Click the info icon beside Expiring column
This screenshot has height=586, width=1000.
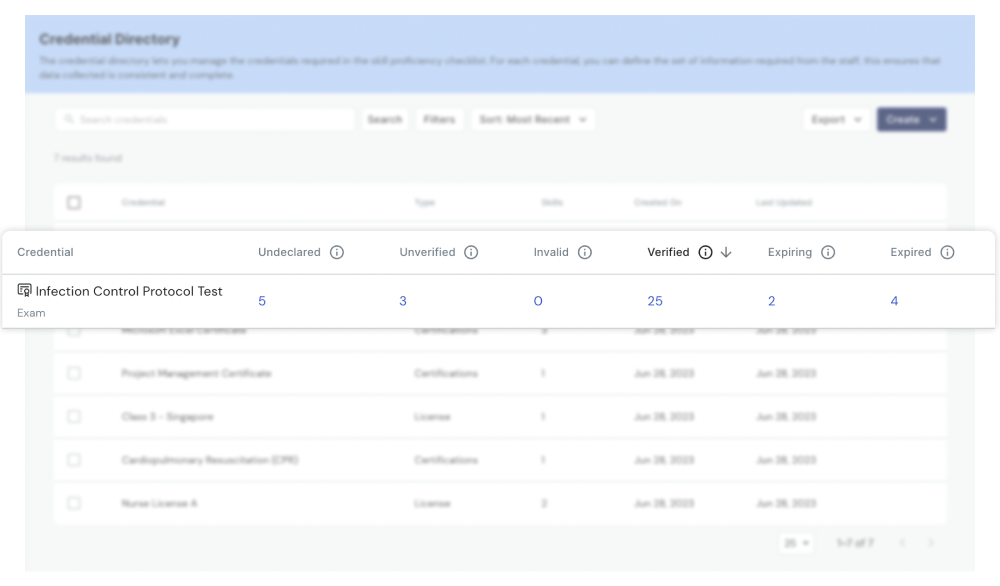pos(830,252)
